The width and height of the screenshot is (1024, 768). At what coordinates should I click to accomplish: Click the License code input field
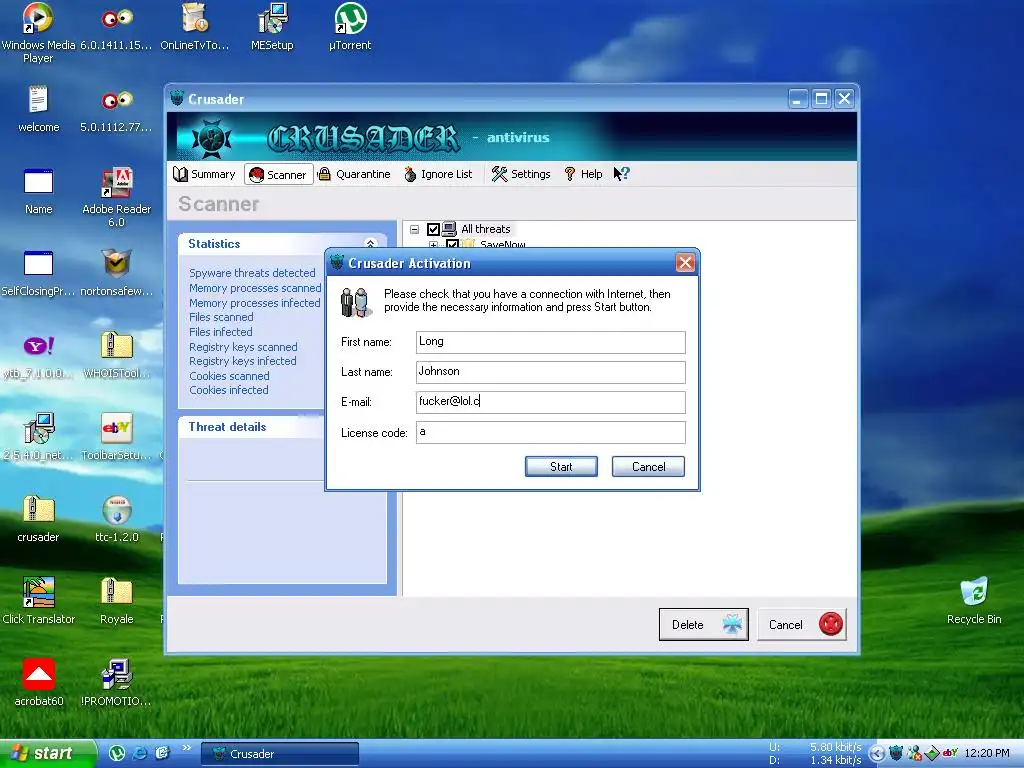[x=551, y=432]
